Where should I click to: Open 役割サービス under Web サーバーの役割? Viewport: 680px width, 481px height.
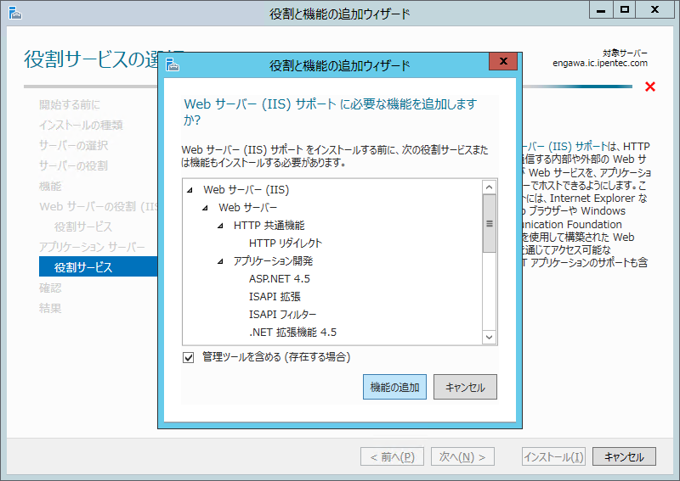[83, 227]
